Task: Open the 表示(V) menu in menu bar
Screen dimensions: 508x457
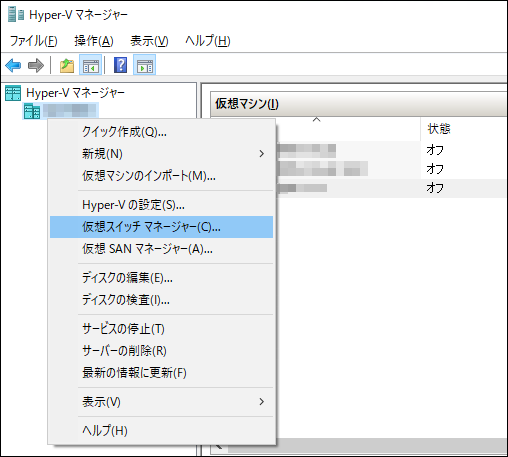Action: tap(149, 41)
